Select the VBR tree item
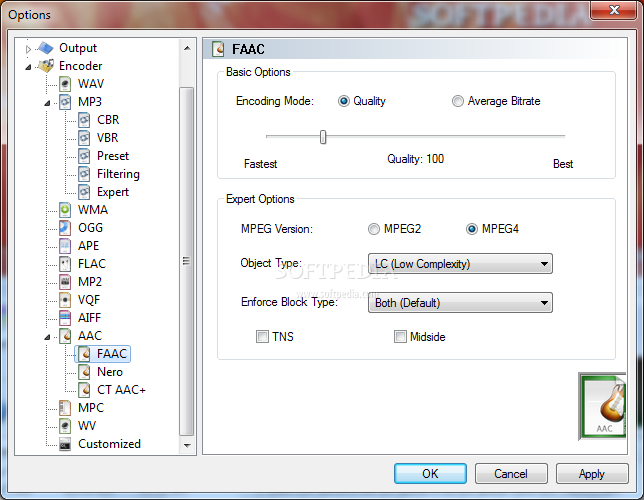 (x=108, y=138)
